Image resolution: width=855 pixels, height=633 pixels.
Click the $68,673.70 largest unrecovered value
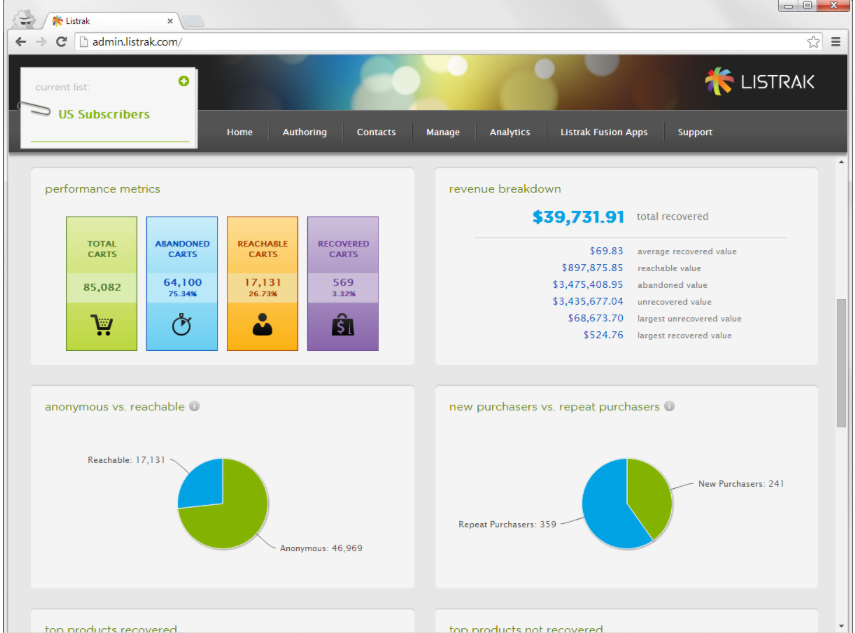(x=595, y=318)
